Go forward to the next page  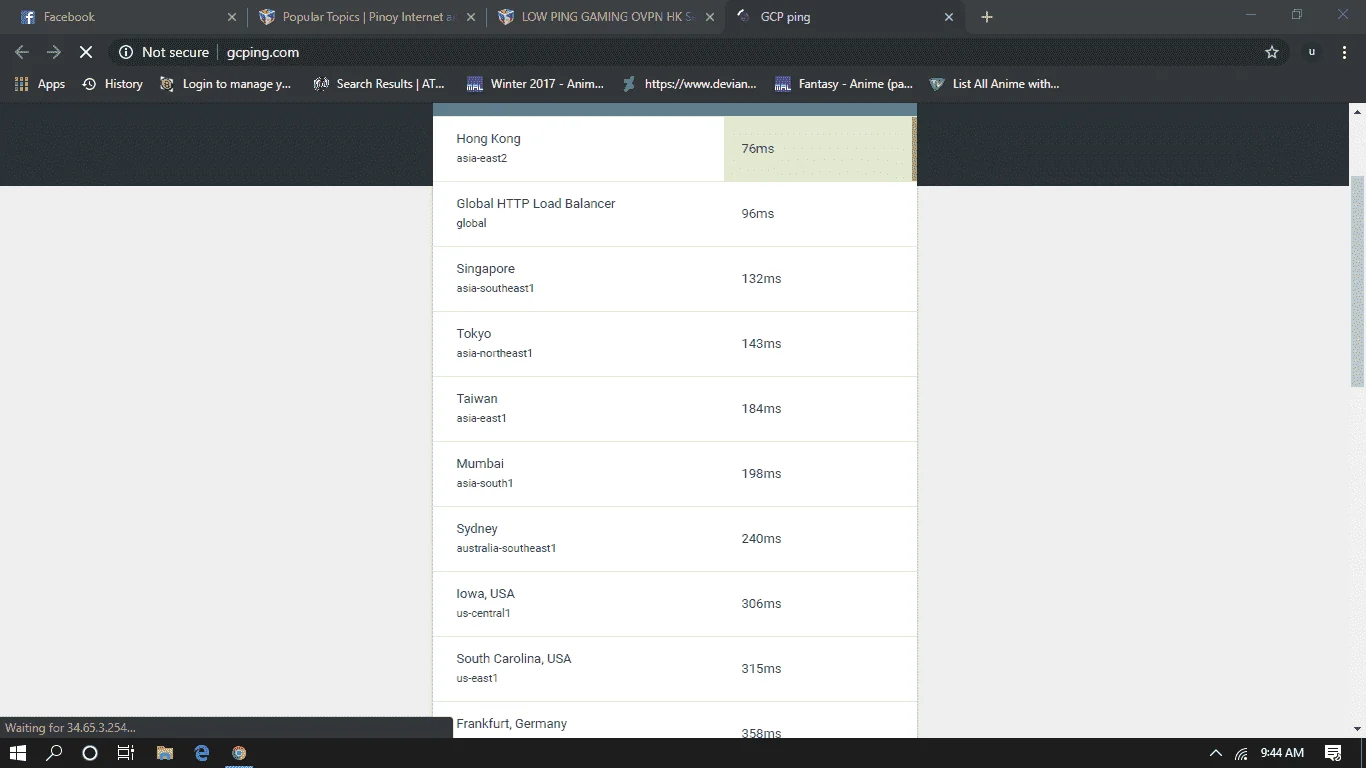[54, 52]
